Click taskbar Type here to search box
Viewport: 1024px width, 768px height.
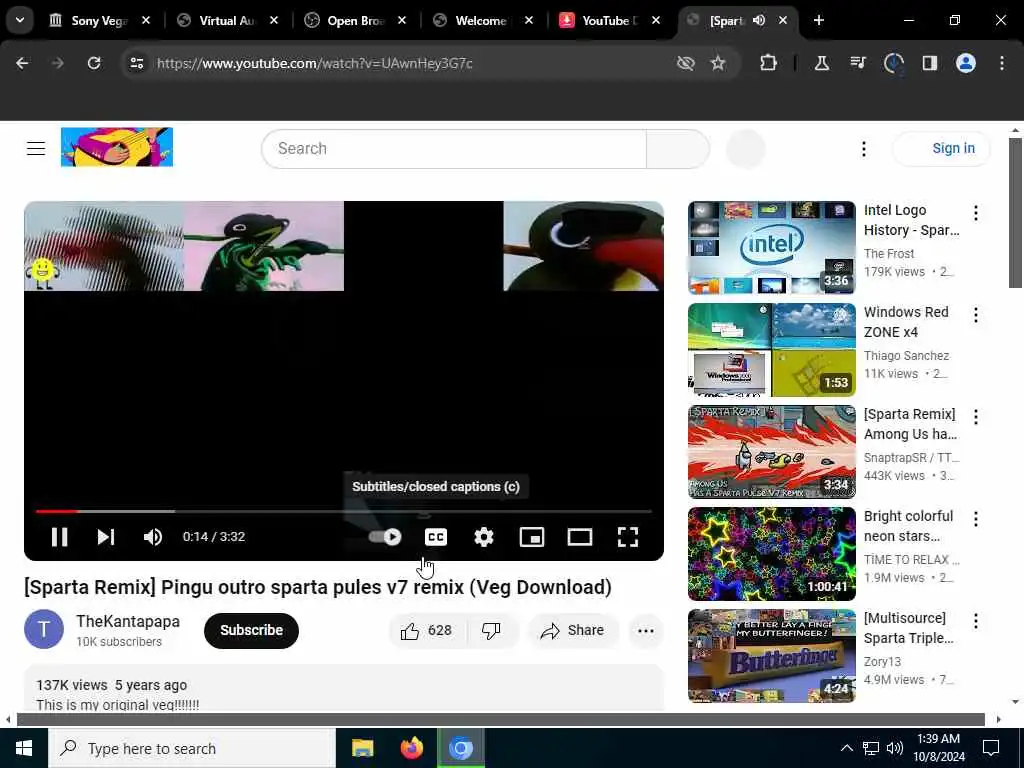(x=192, y=748)
